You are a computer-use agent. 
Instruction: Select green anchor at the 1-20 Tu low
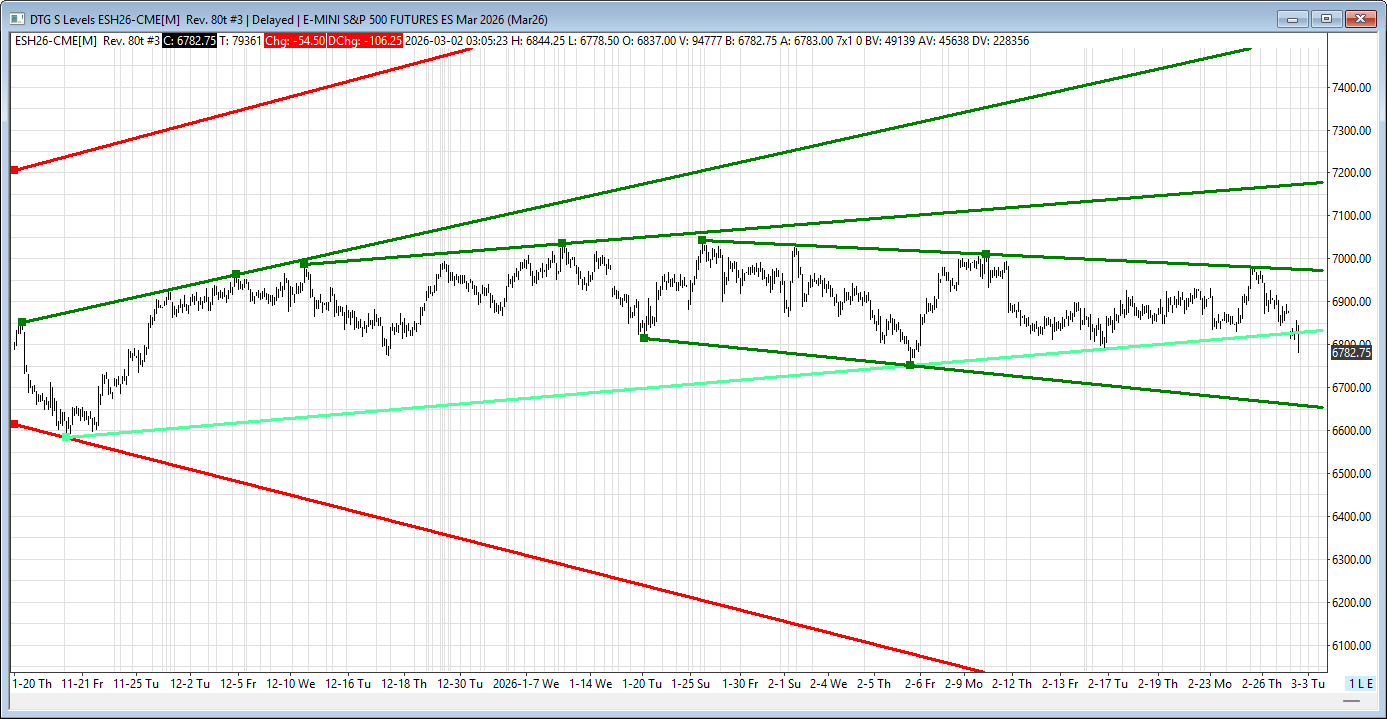pos(644,338)
